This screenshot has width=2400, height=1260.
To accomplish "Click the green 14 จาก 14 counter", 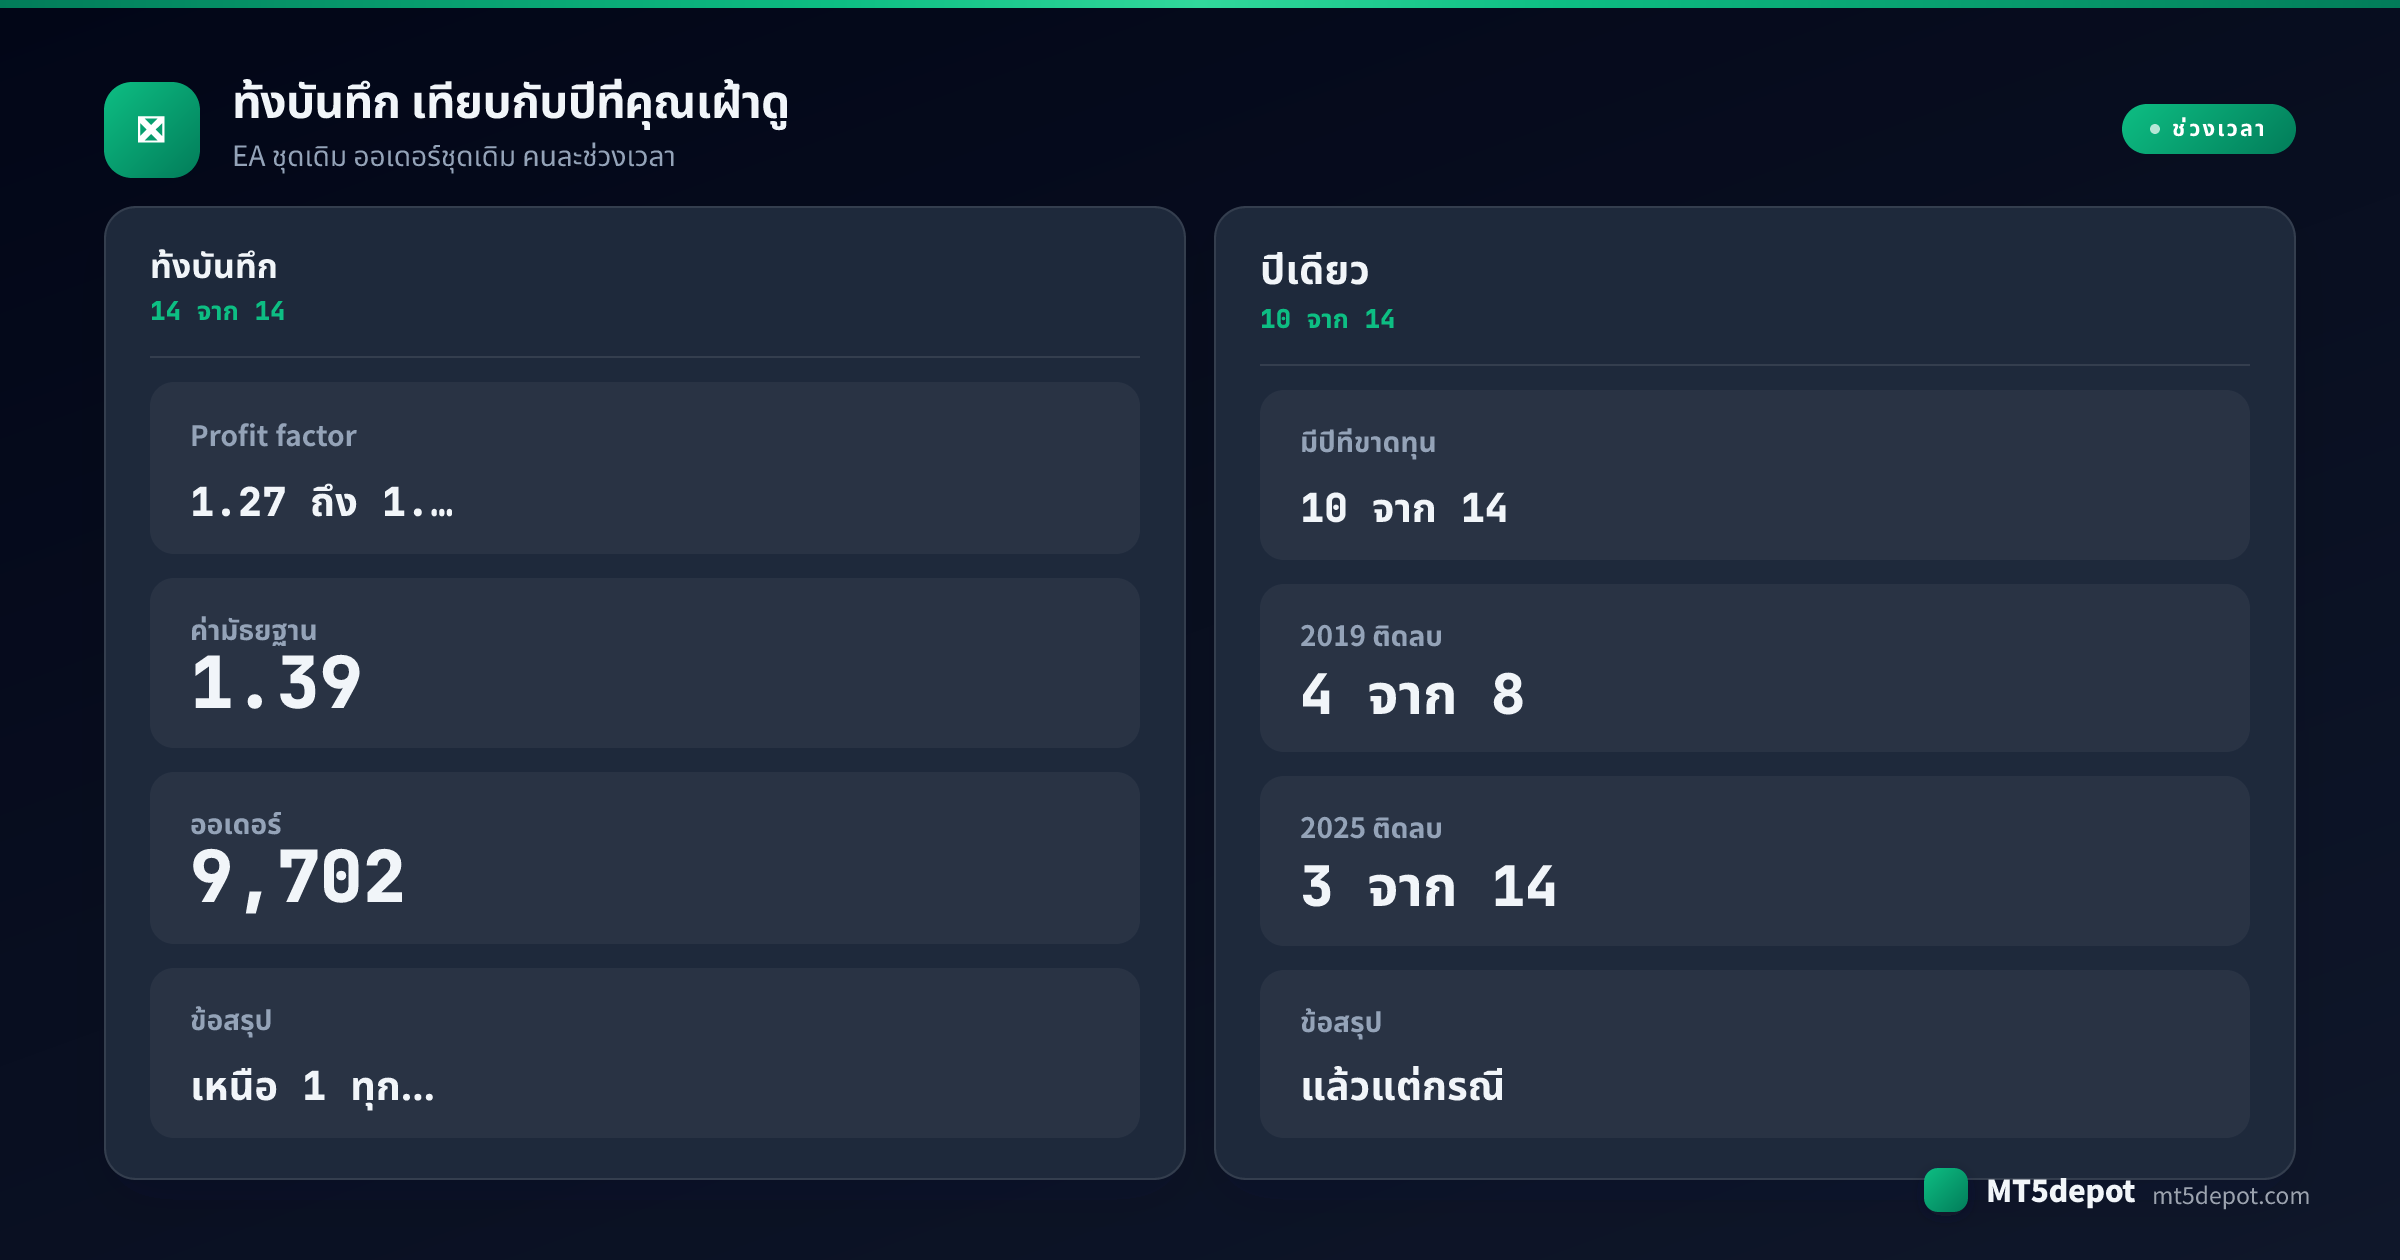I will [218, 312].
